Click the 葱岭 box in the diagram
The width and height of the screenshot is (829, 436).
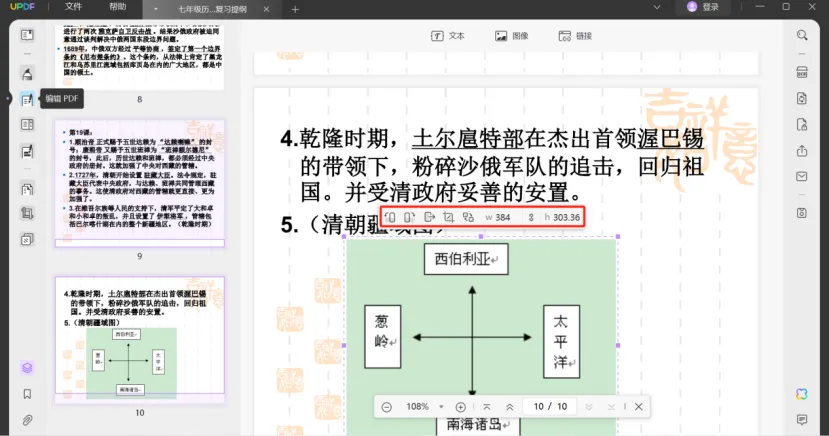coord(383,336)
